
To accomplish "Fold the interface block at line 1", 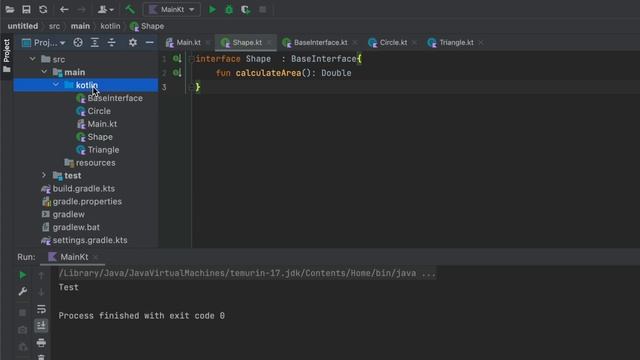I will click(x=191, y=59).
